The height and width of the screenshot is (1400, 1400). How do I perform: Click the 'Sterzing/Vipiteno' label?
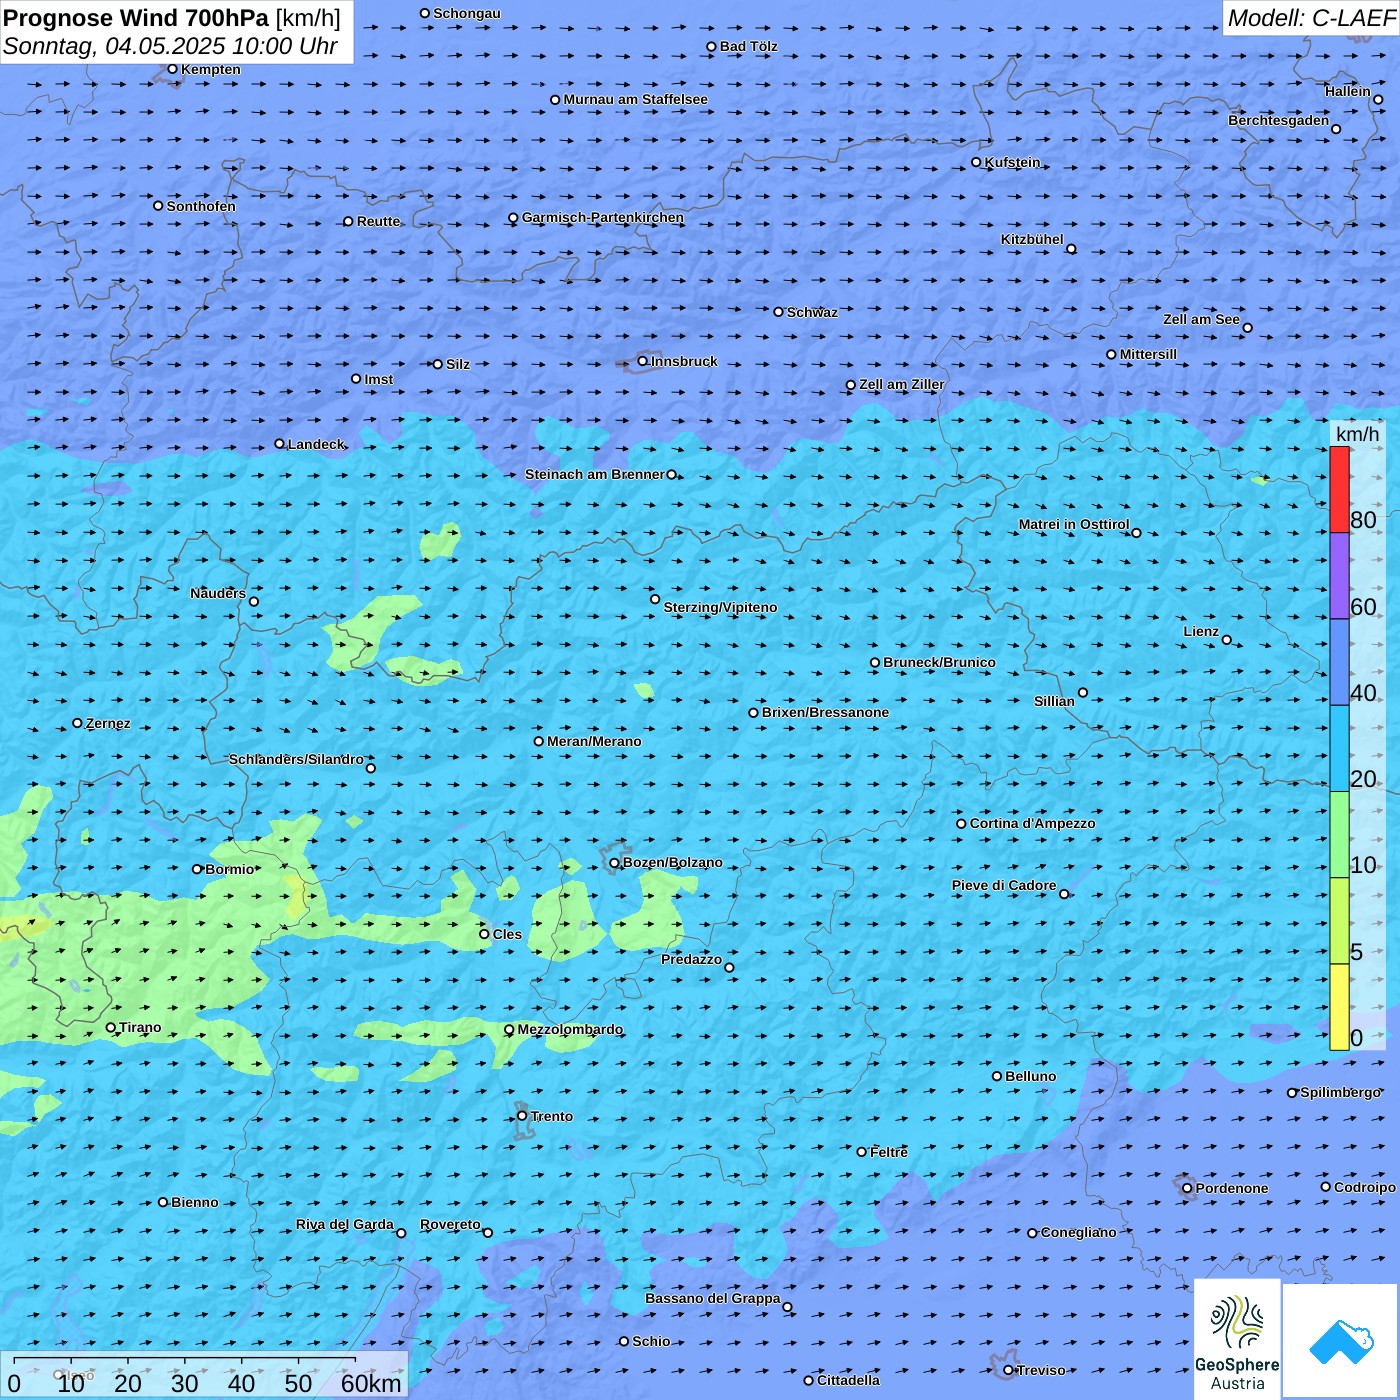click(720, 607)
